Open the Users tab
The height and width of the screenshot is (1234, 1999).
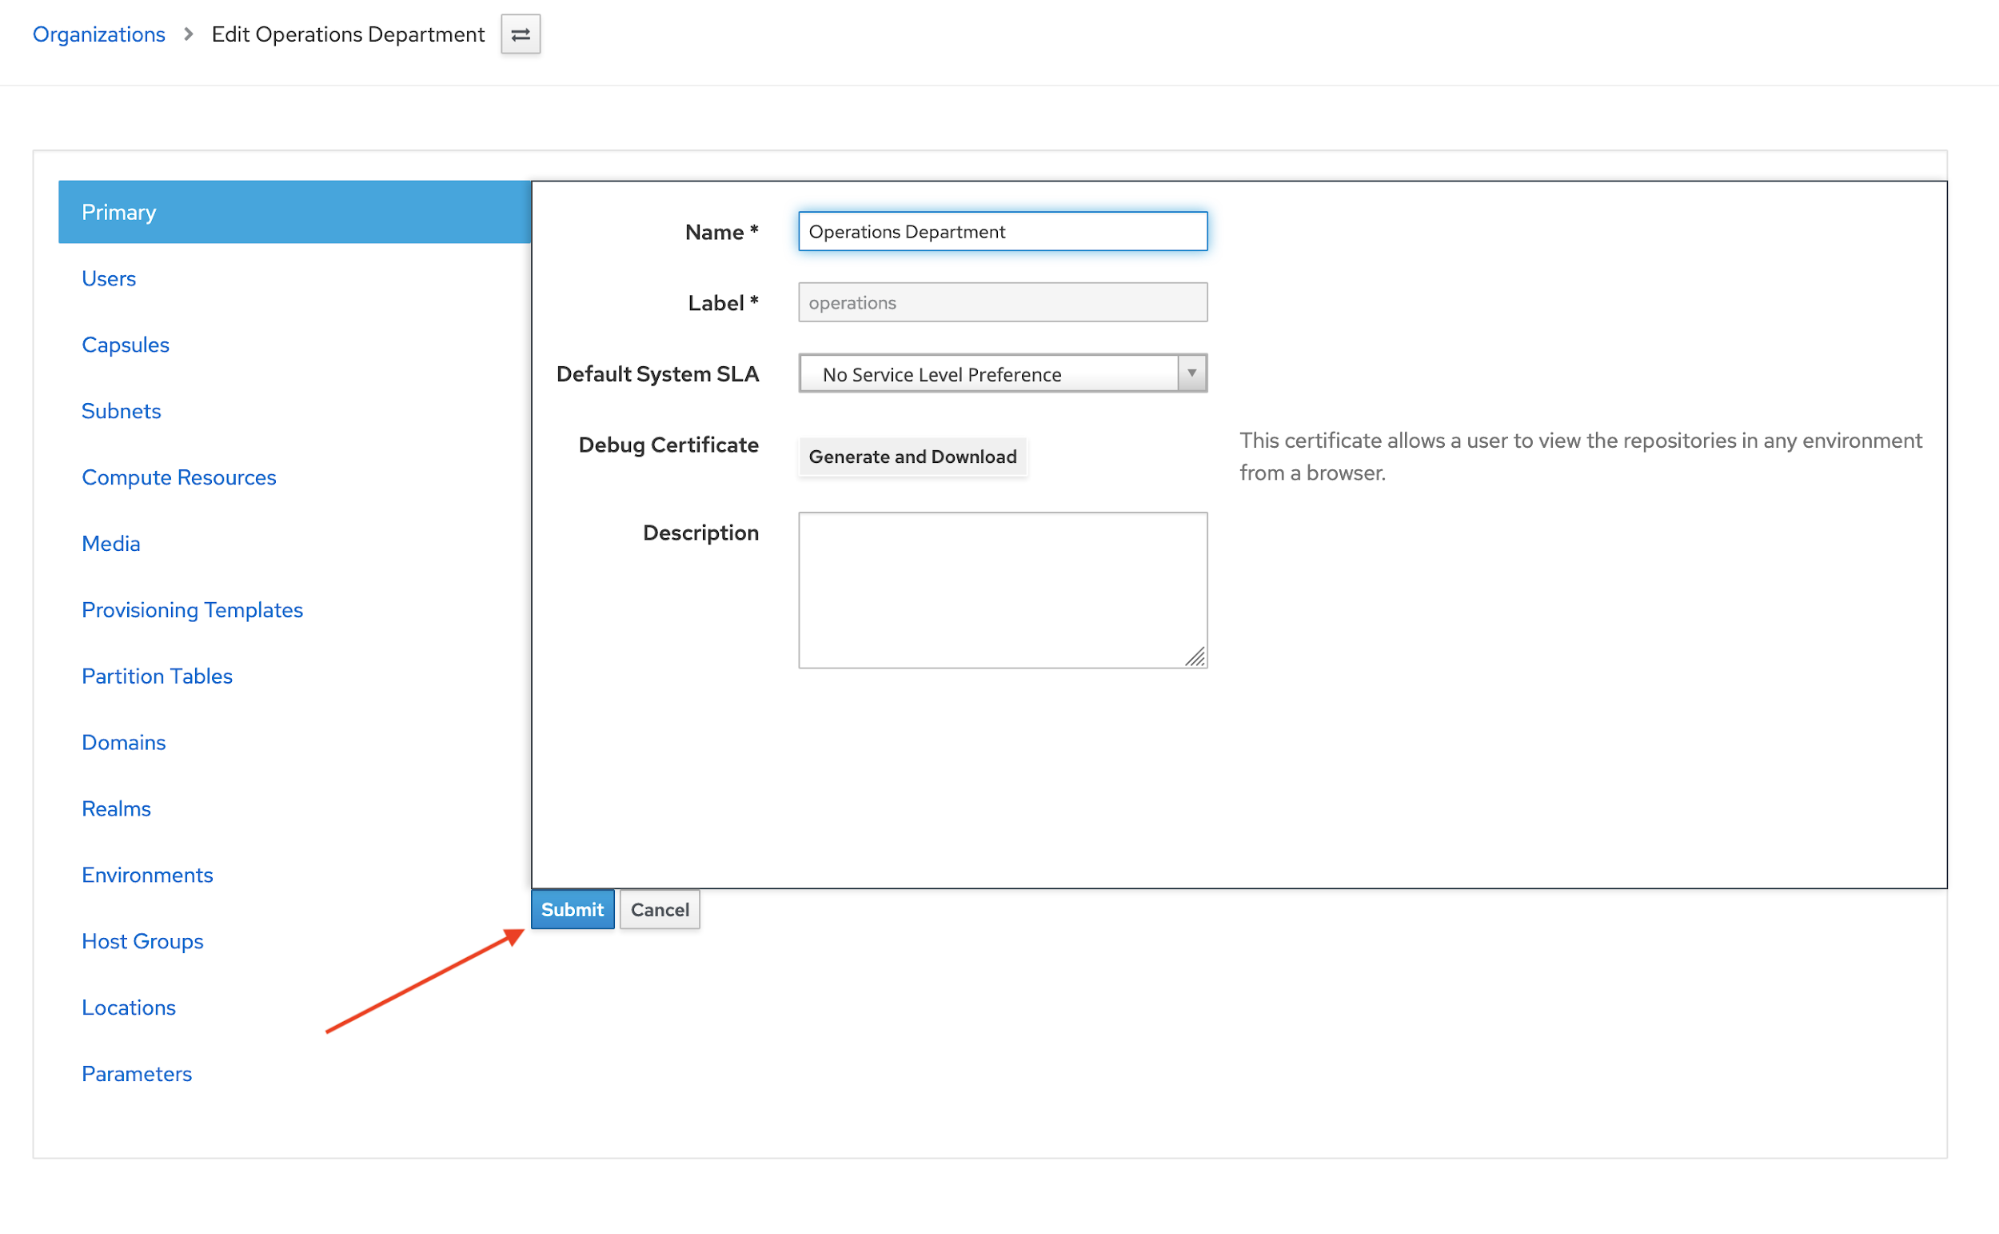click(108, 279)
